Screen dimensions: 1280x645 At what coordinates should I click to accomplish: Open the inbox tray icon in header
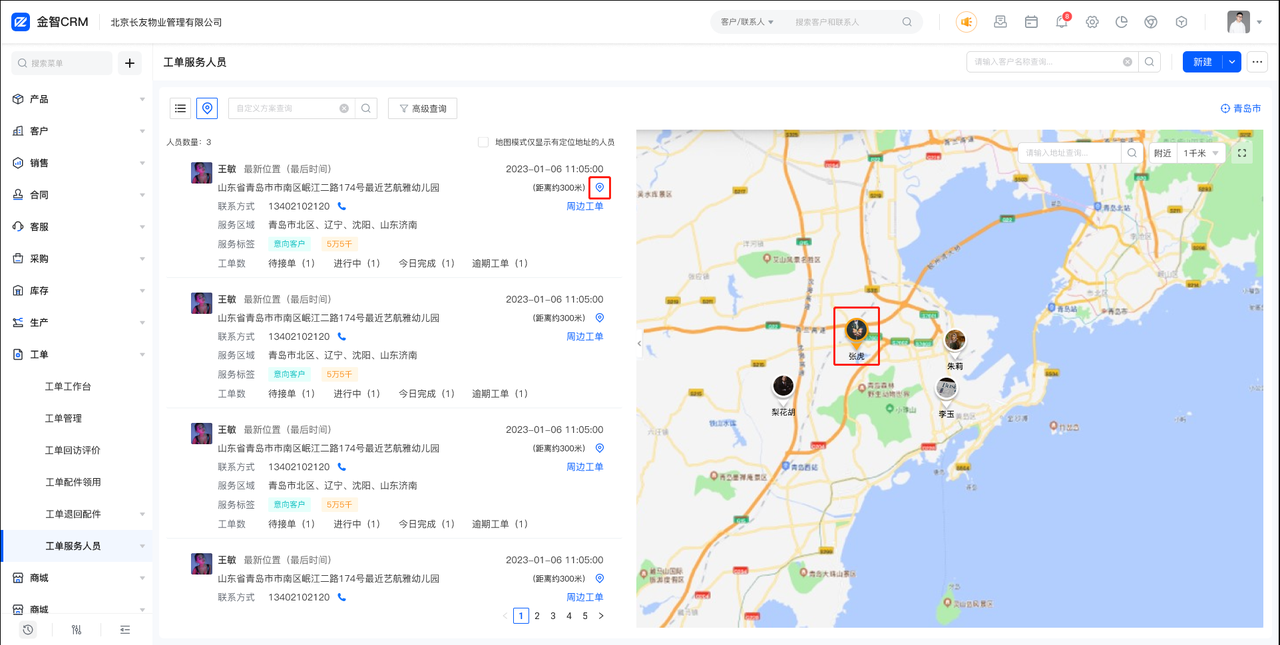1000,22
